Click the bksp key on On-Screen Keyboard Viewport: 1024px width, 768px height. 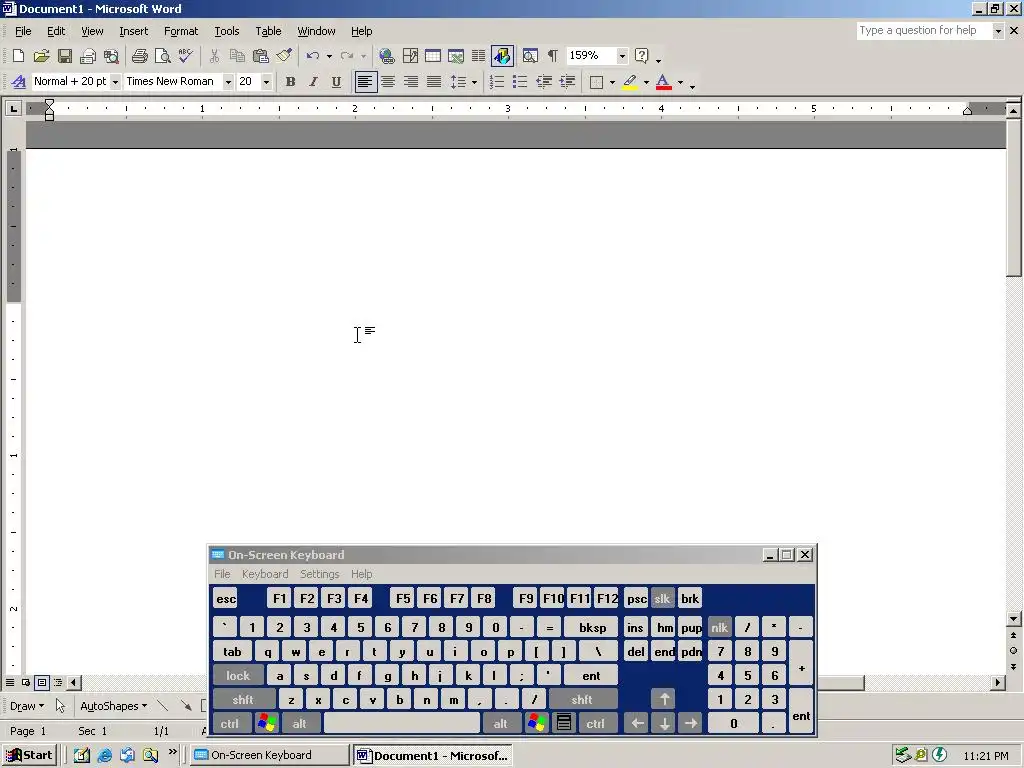point(592,628)
